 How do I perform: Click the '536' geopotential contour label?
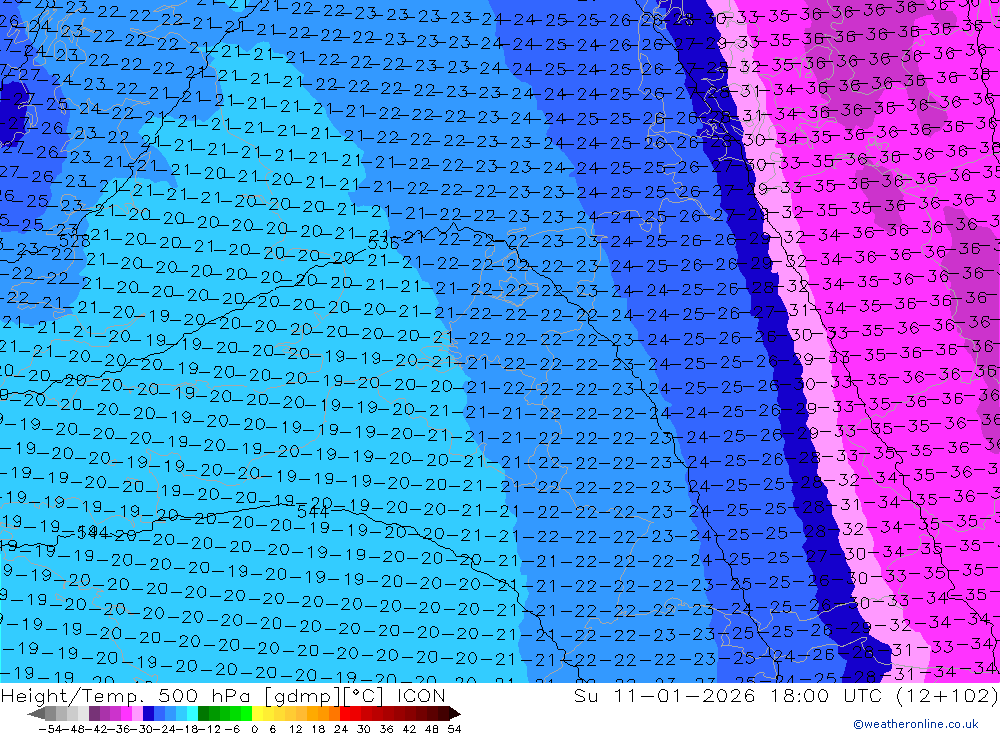[383, 243]
